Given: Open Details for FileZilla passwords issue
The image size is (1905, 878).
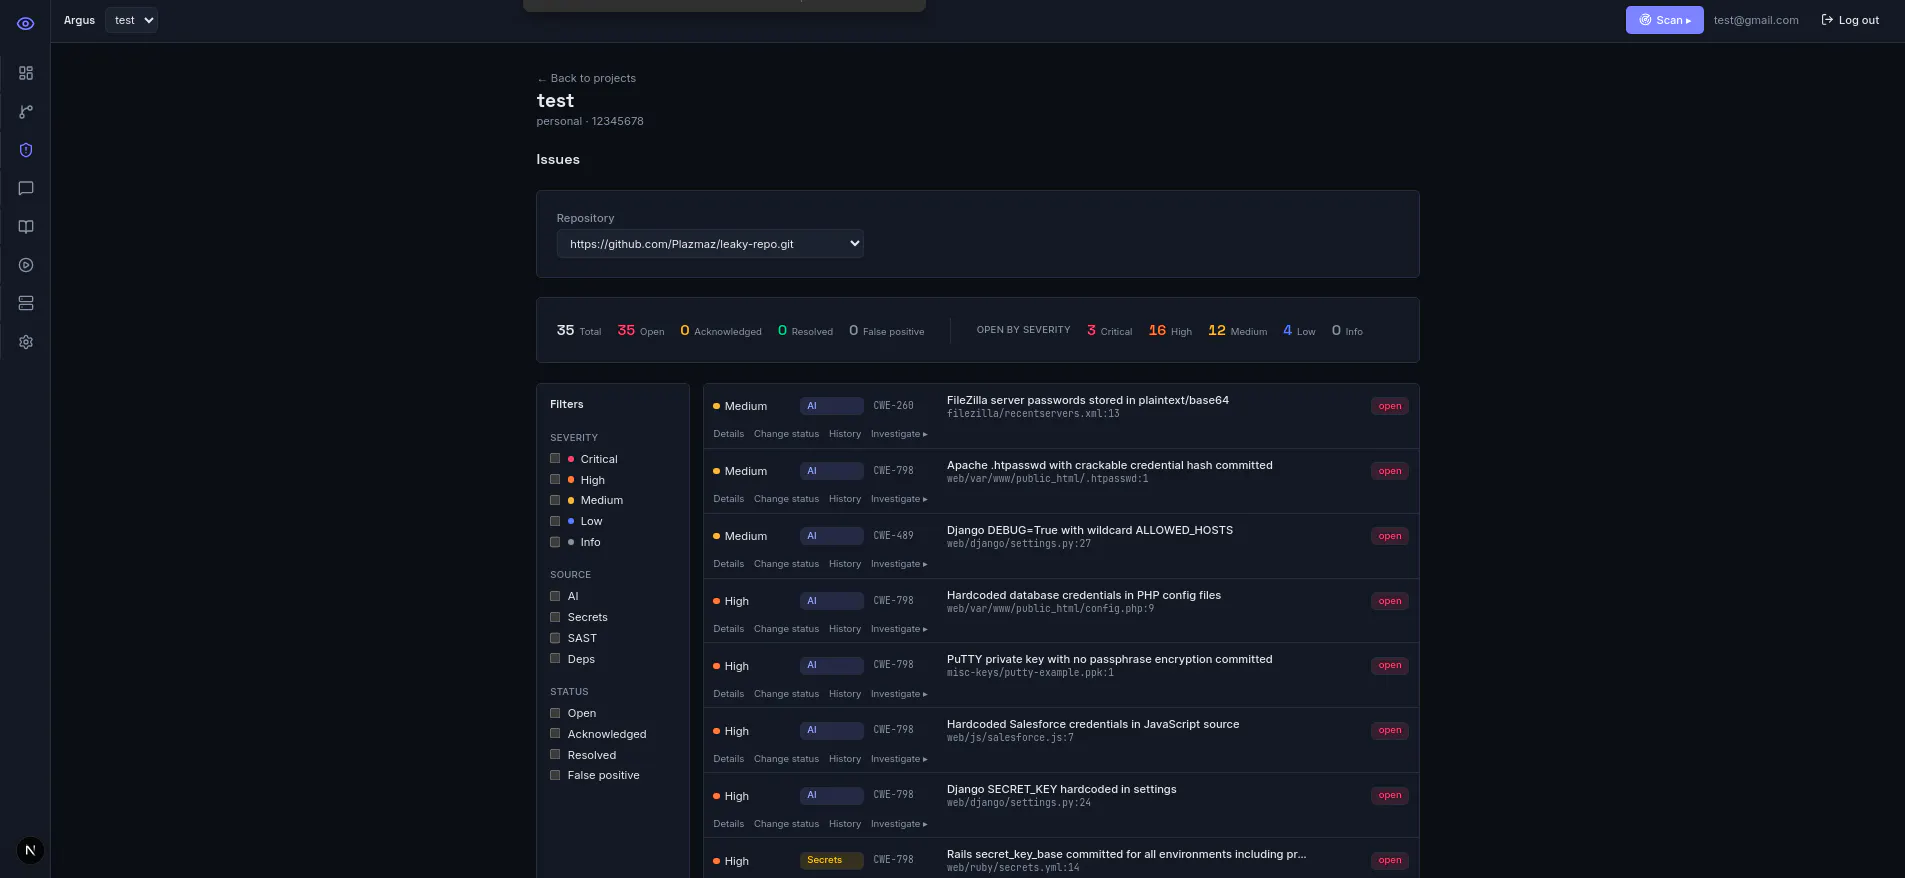Looking at the screenshot, I should tap(728, 434).
